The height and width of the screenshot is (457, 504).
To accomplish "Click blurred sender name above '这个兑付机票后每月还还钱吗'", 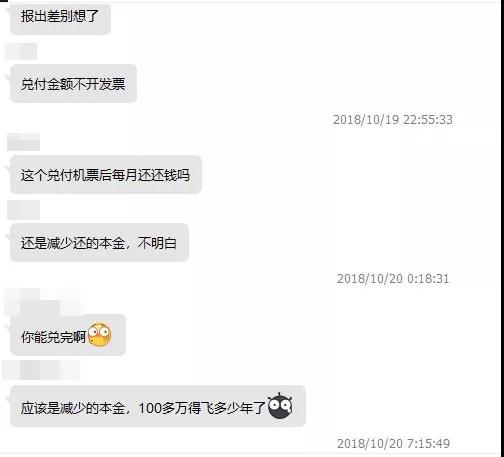I will point(23,142).
